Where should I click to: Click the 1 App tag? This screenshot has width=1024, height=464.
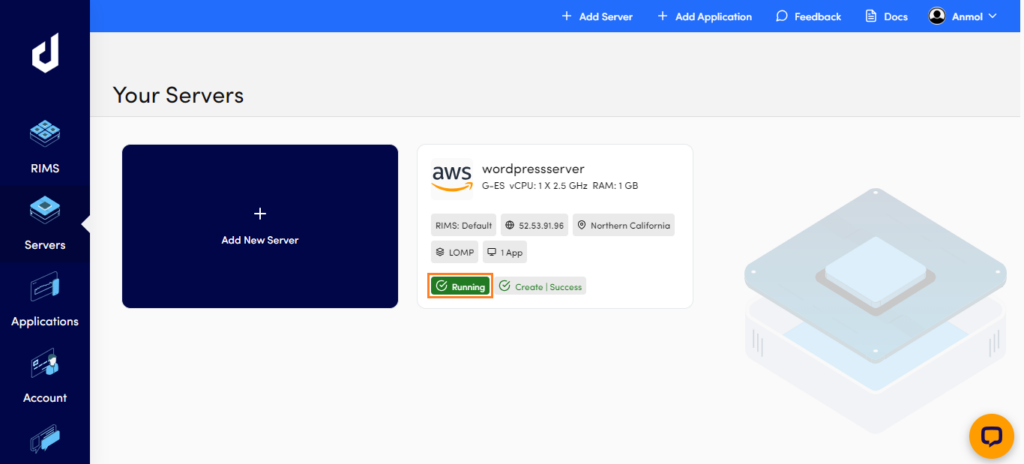click(x=505, y=252)
